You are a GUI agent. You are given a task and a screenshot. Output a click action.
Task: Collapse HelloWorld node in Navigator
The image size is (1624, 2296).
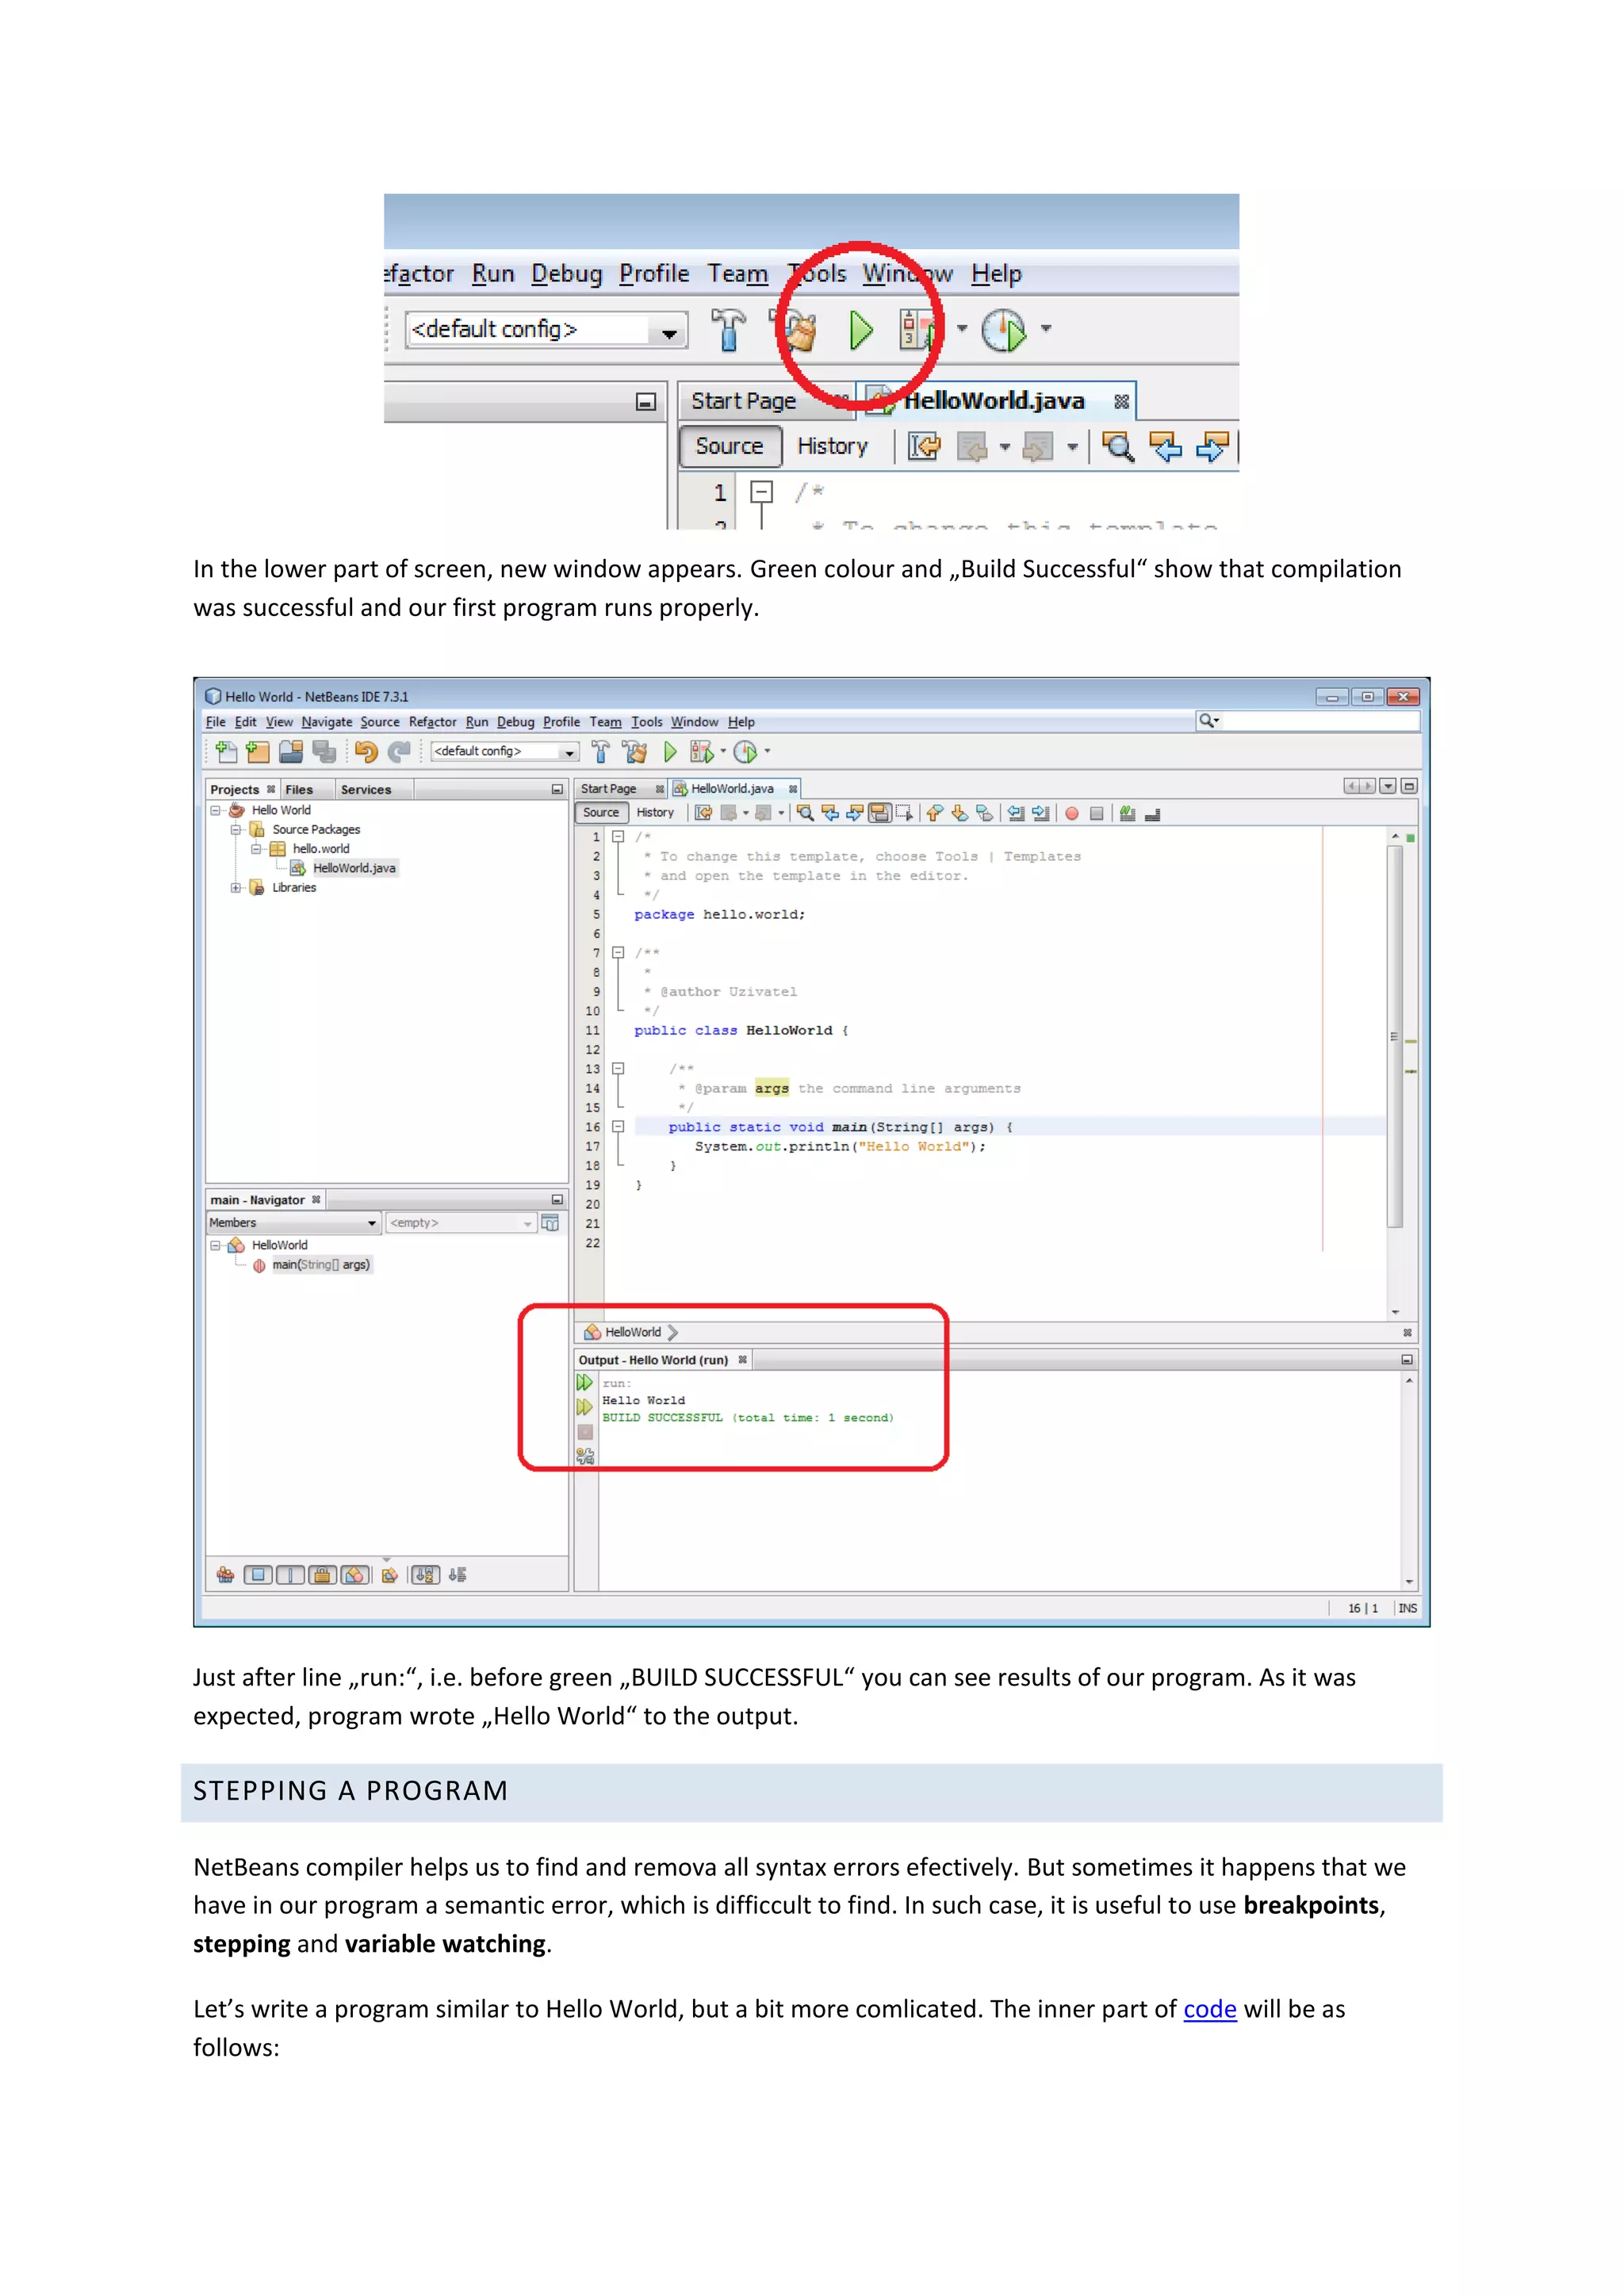[x=215, y=1246]
